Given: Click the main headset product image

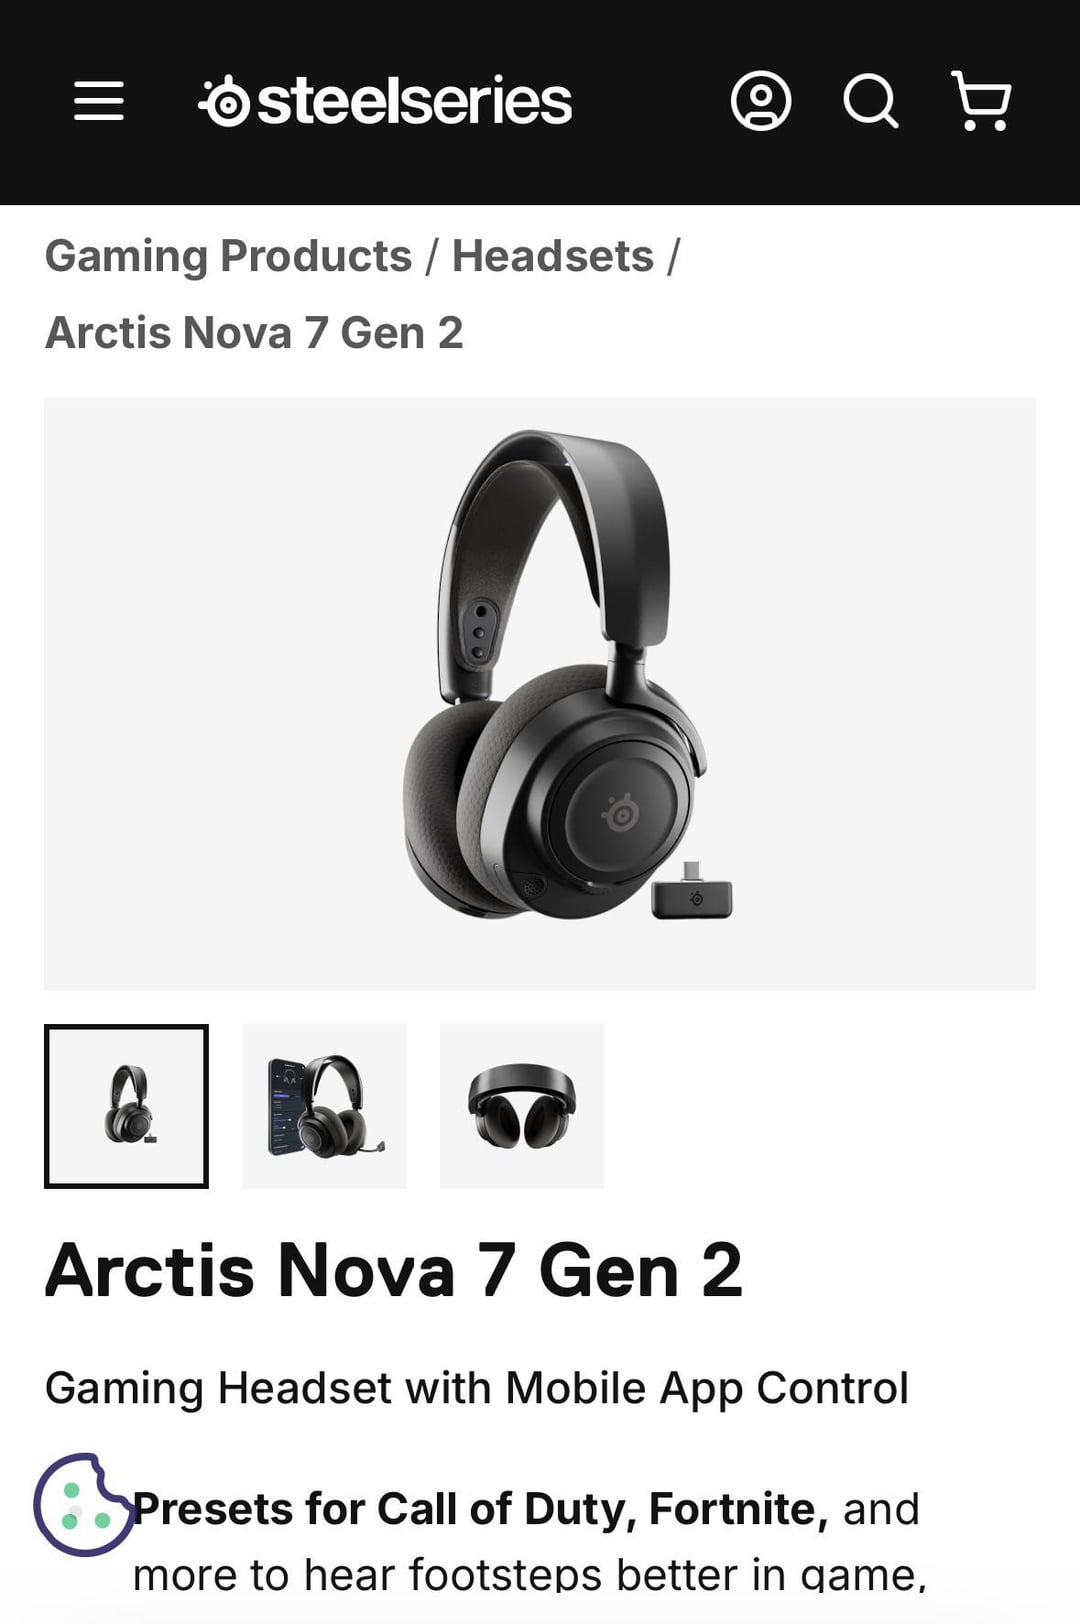Looking at the screenshot, I should pos(540,694).
